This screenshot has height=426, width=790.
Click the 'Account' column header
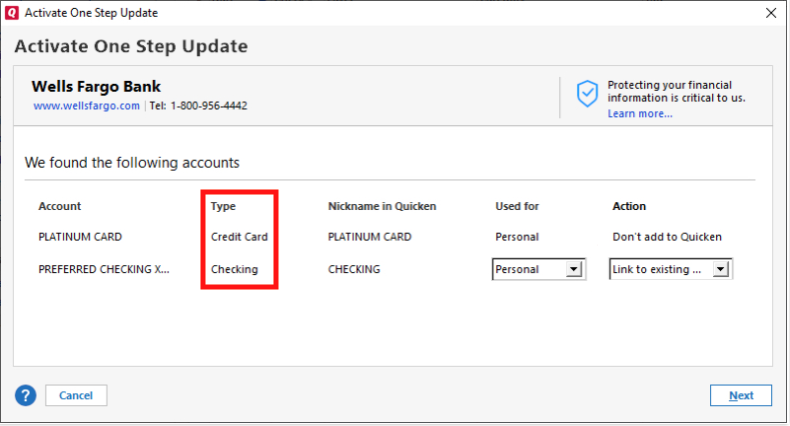[59, 206]
